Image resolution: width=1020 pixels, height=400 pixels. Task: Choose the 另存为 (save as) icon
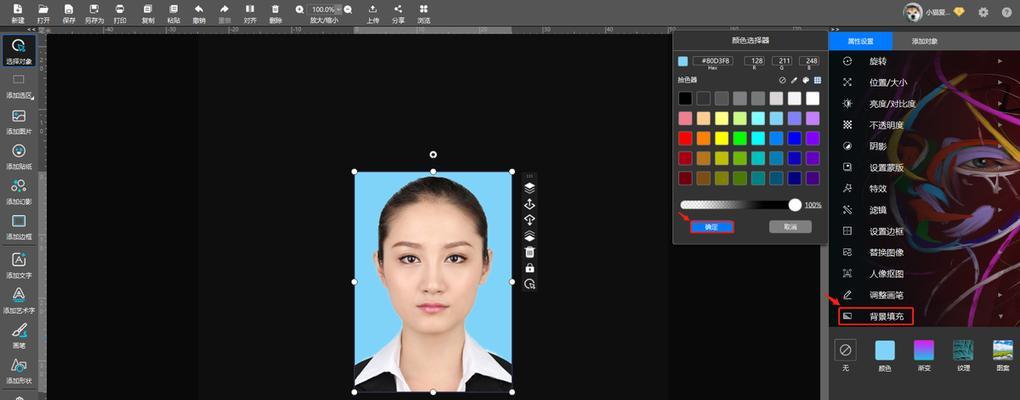[x=94, y=10]
